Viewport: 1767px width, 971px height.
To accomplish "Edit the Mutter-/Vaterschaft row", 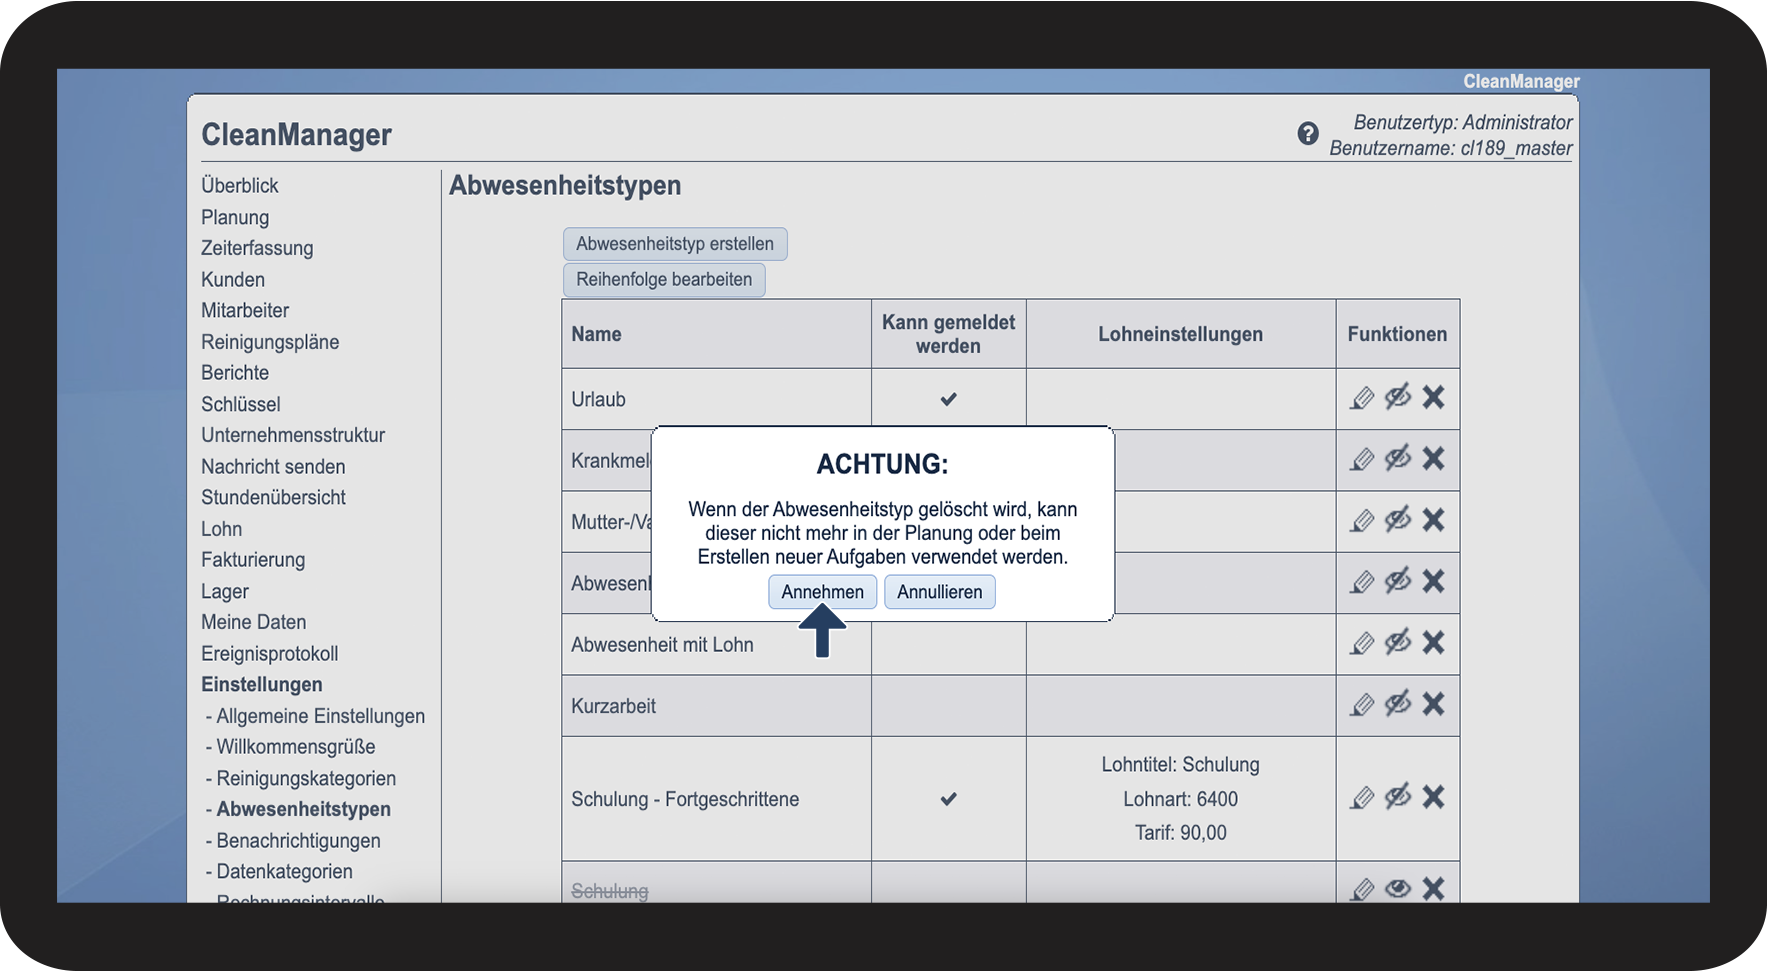I will tap(1362, 521).
